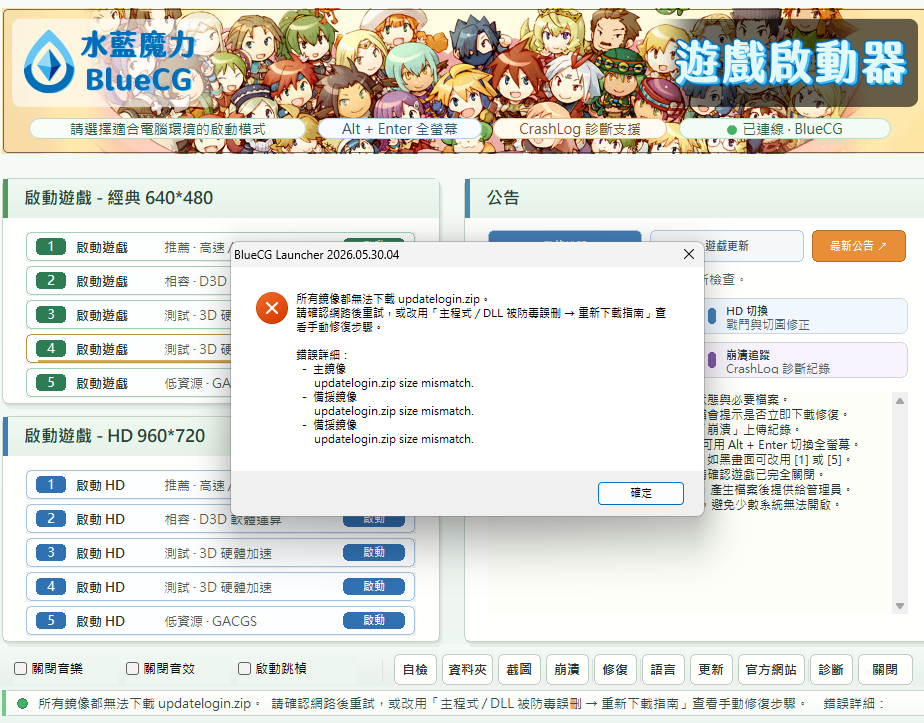This screenshot has height=723, width=924.
Task: Click HD row 4 測試 · 3D 硬體加速 text
Action: (218, 587)
